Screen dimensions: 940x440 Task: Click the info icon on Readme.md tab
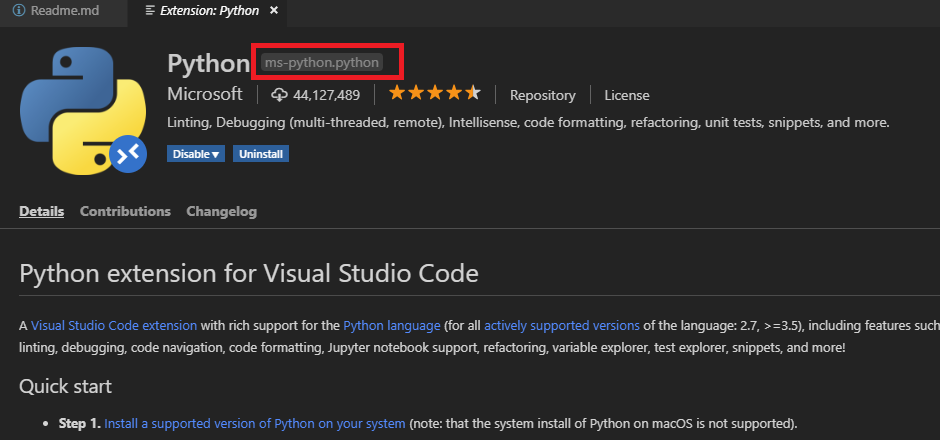pyautogui.click(x=19, y=11)
